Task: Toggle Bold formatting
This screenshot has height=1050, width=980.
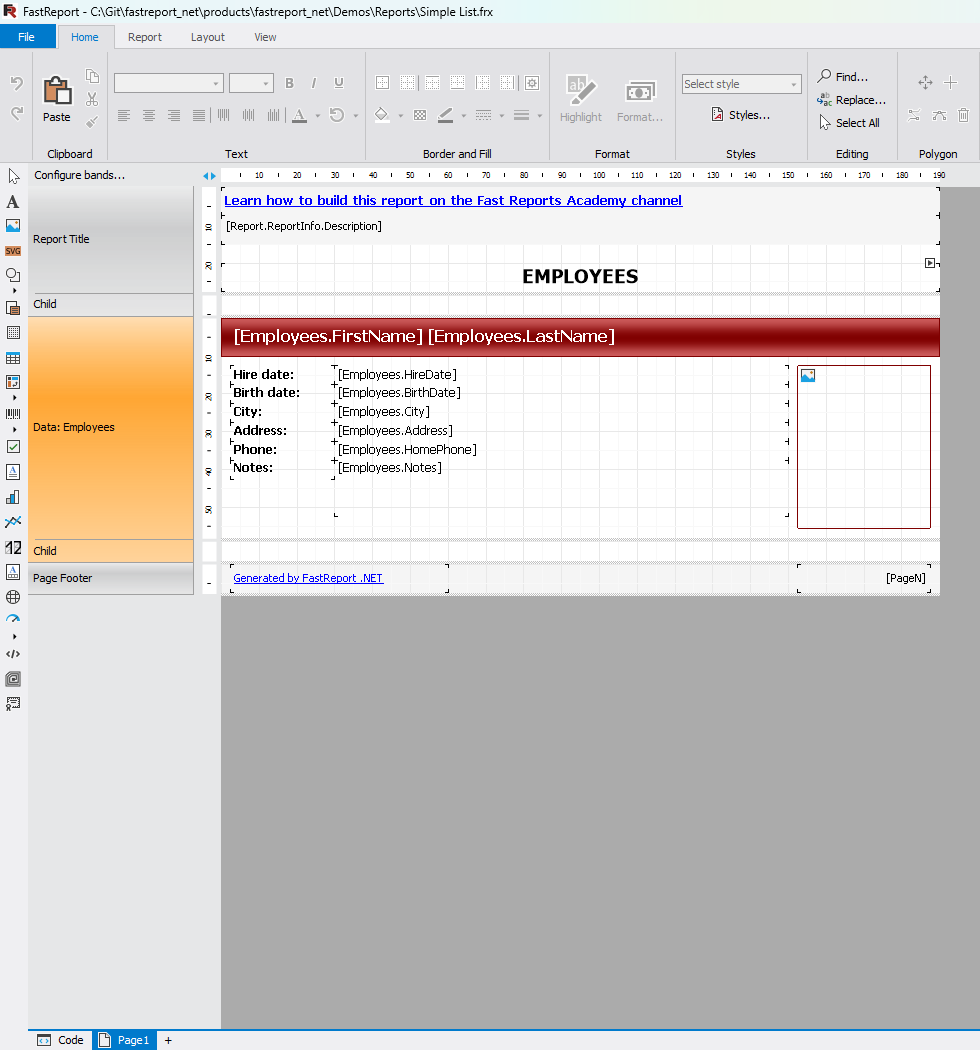Action: coord(289,83)
